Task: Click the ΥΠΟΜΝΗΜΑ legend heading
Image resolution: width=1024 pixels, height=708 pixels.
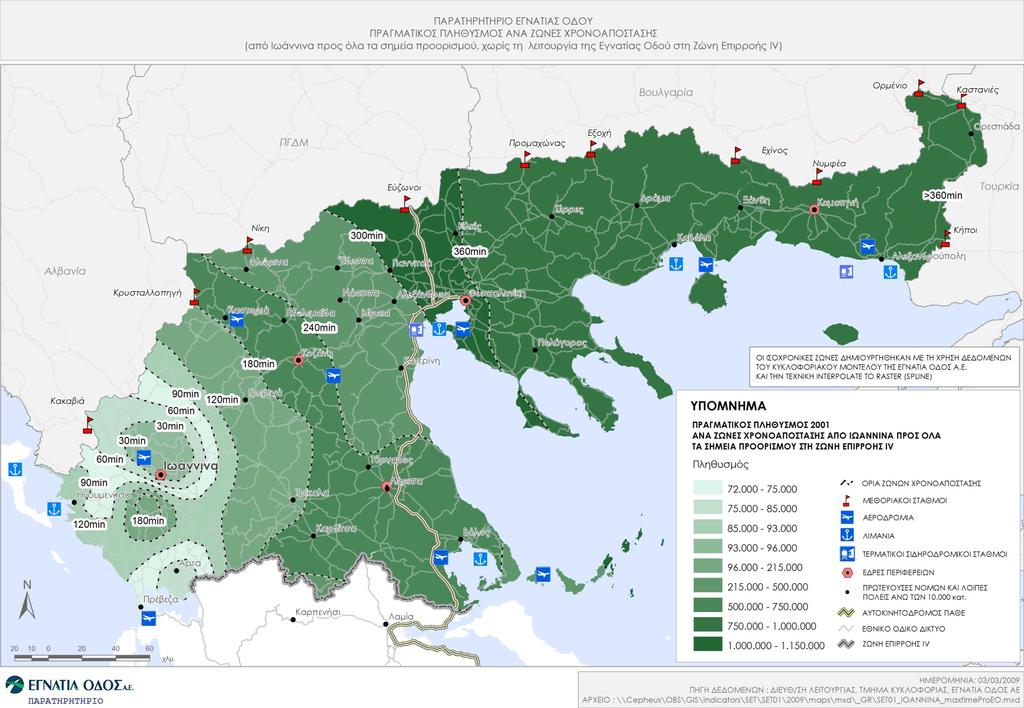Action: [x=728, y=406]
